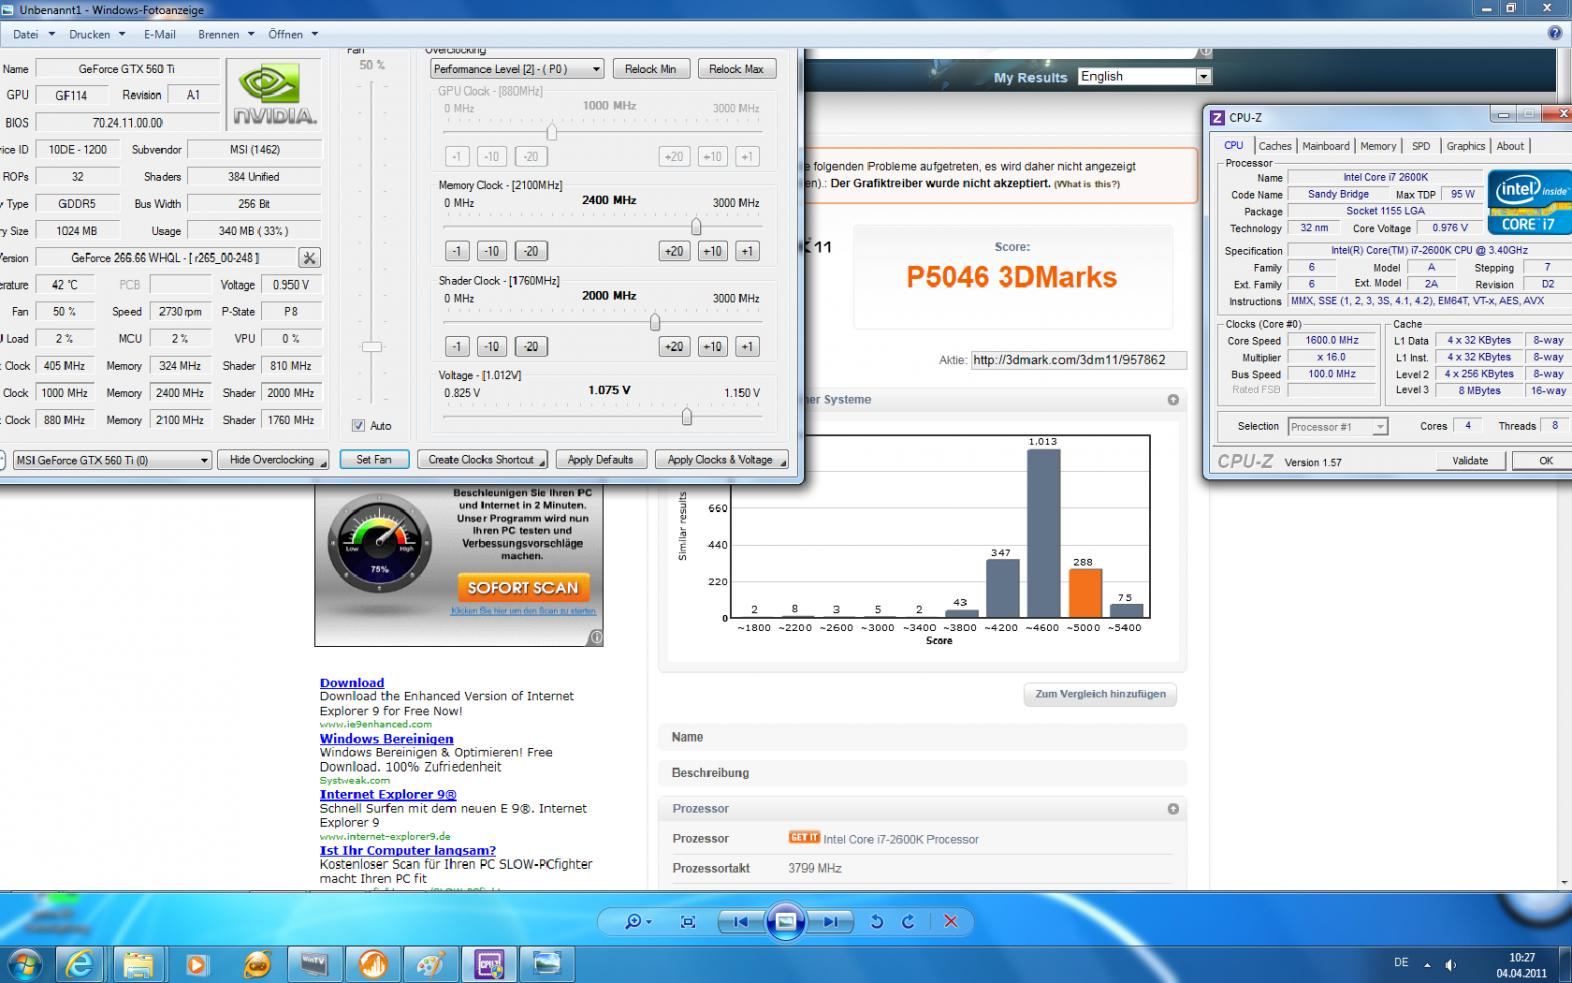Click Create Clocks Shortcut button

point(482,460)
